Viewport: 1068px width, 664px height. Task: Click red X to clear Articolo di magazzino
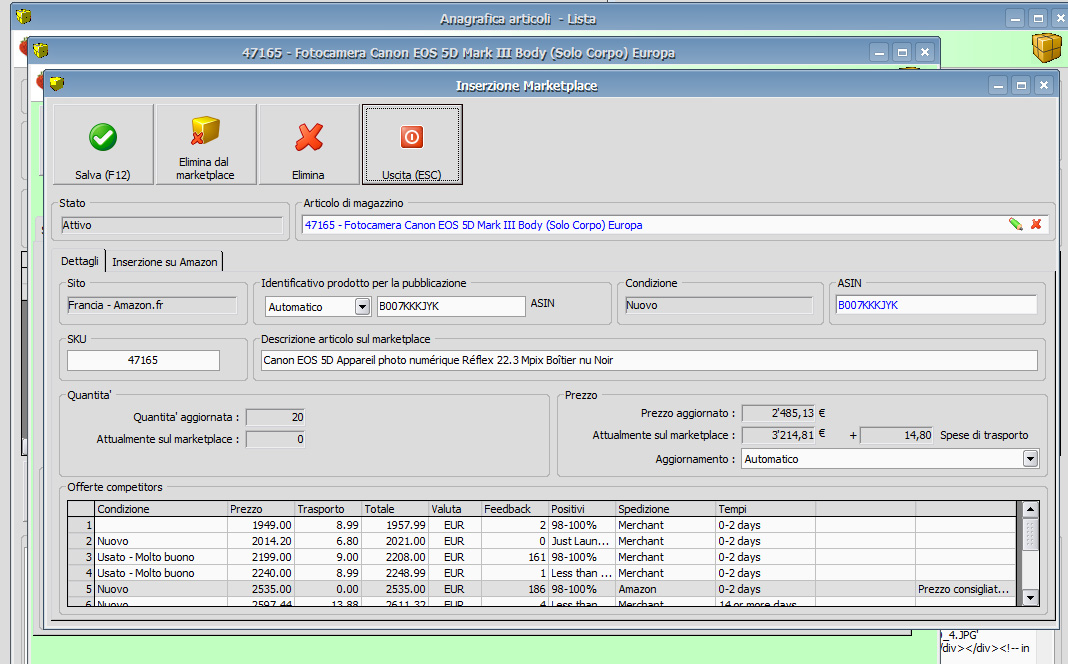pyautogui.click(x=1036, y=225)
